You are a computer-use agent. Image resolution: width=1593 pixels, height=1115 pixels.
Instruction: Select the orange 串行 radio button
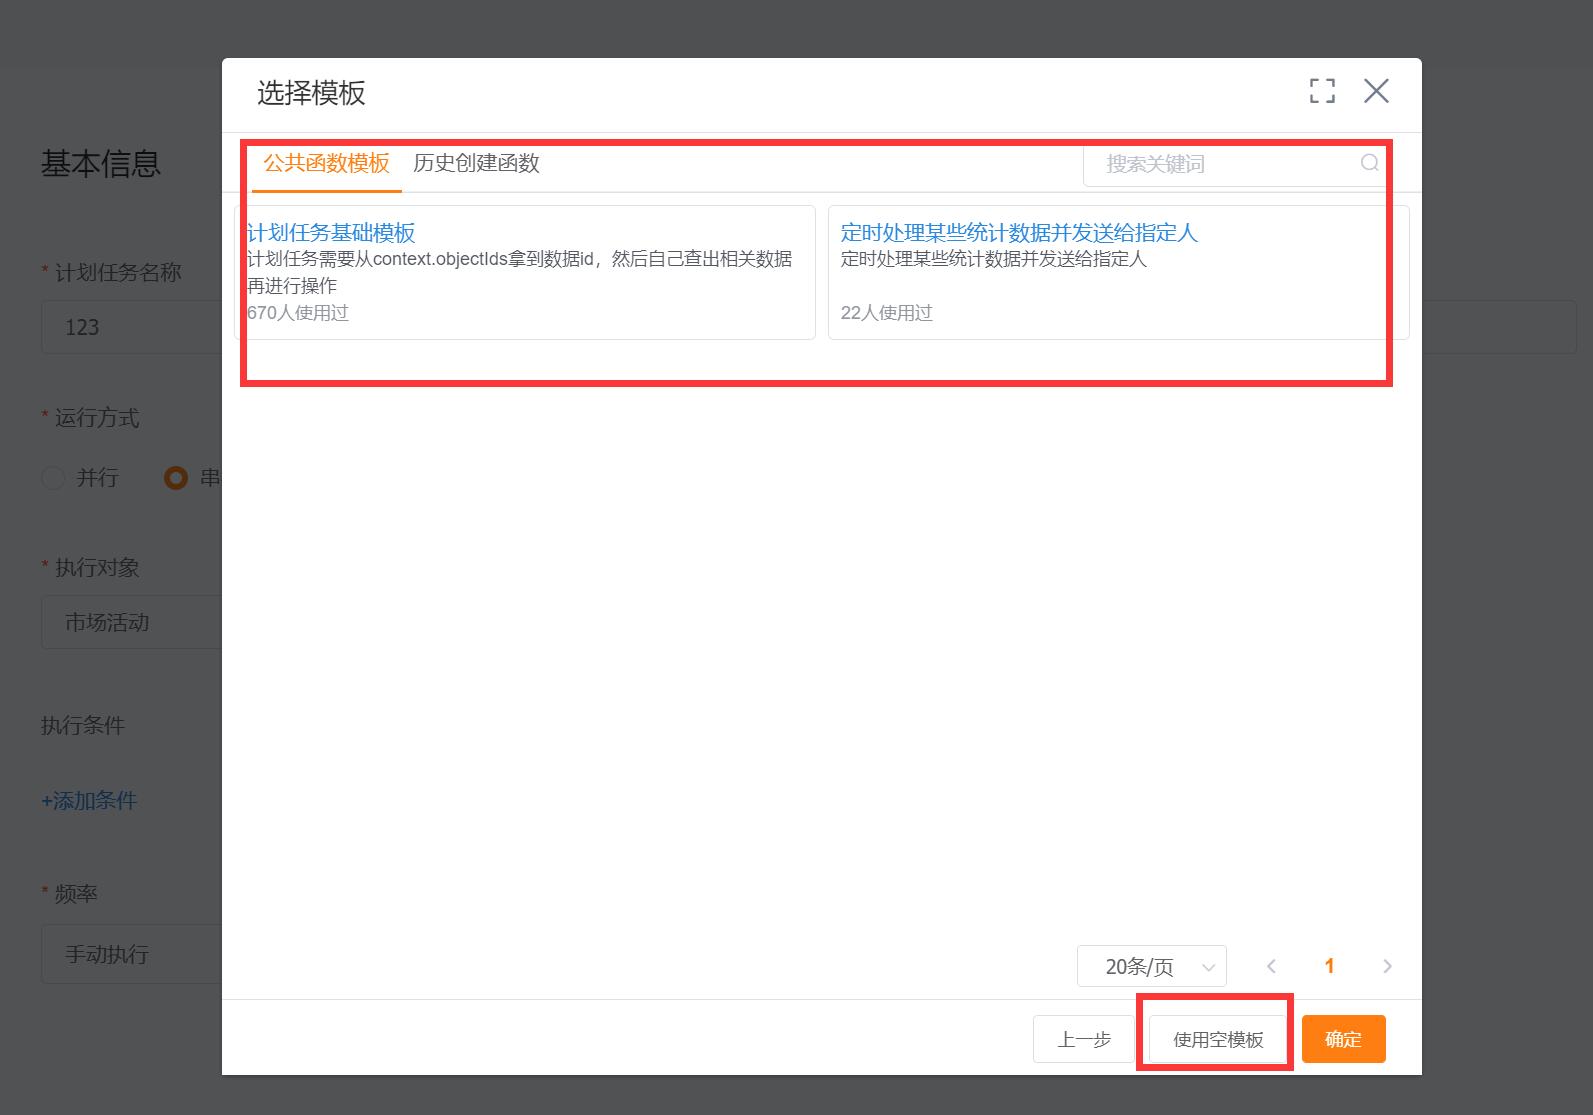pos(176,478)
